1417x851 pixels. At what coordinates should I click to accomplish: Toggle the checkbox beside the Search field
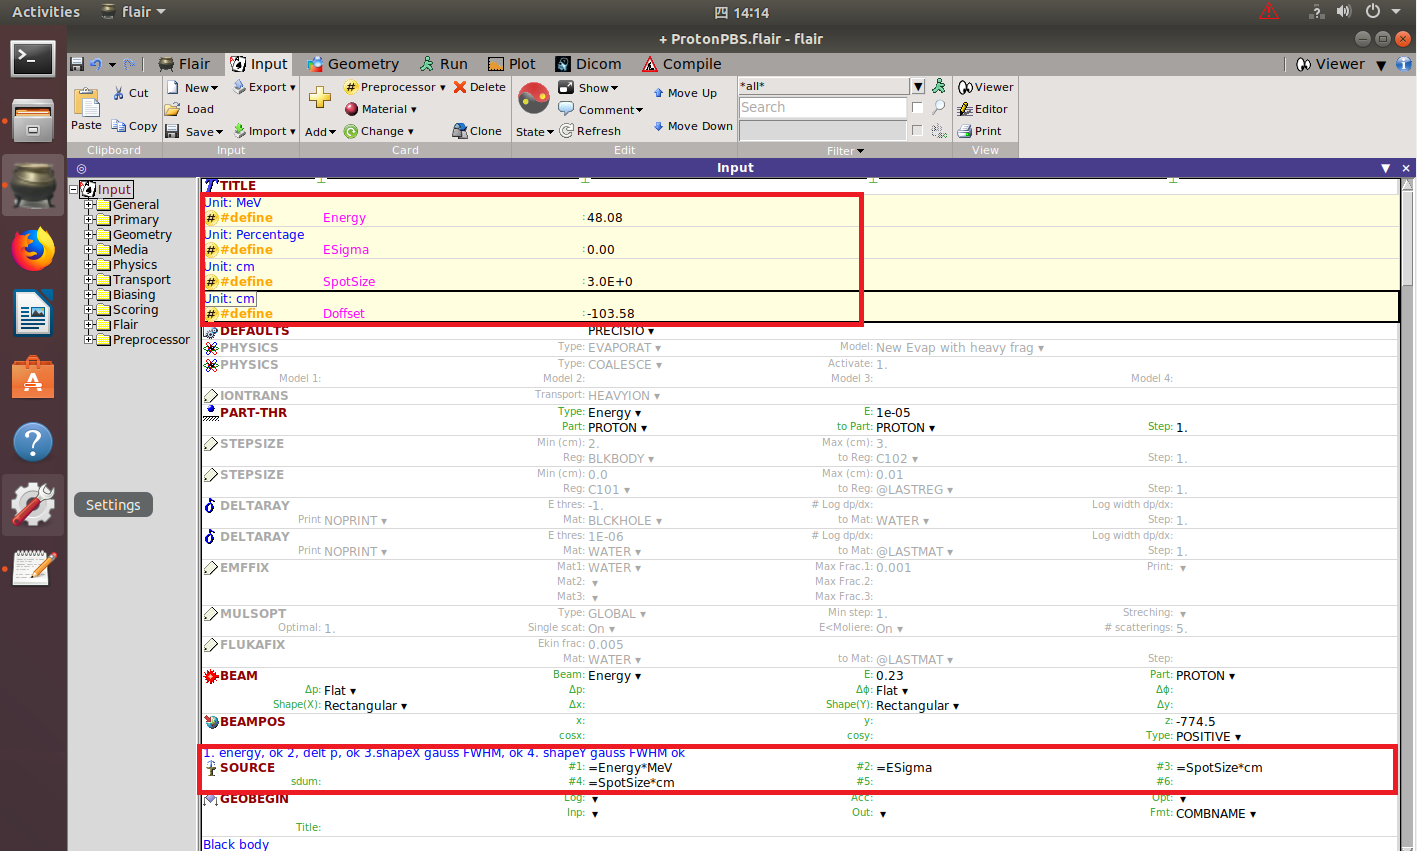pos(917,107)
